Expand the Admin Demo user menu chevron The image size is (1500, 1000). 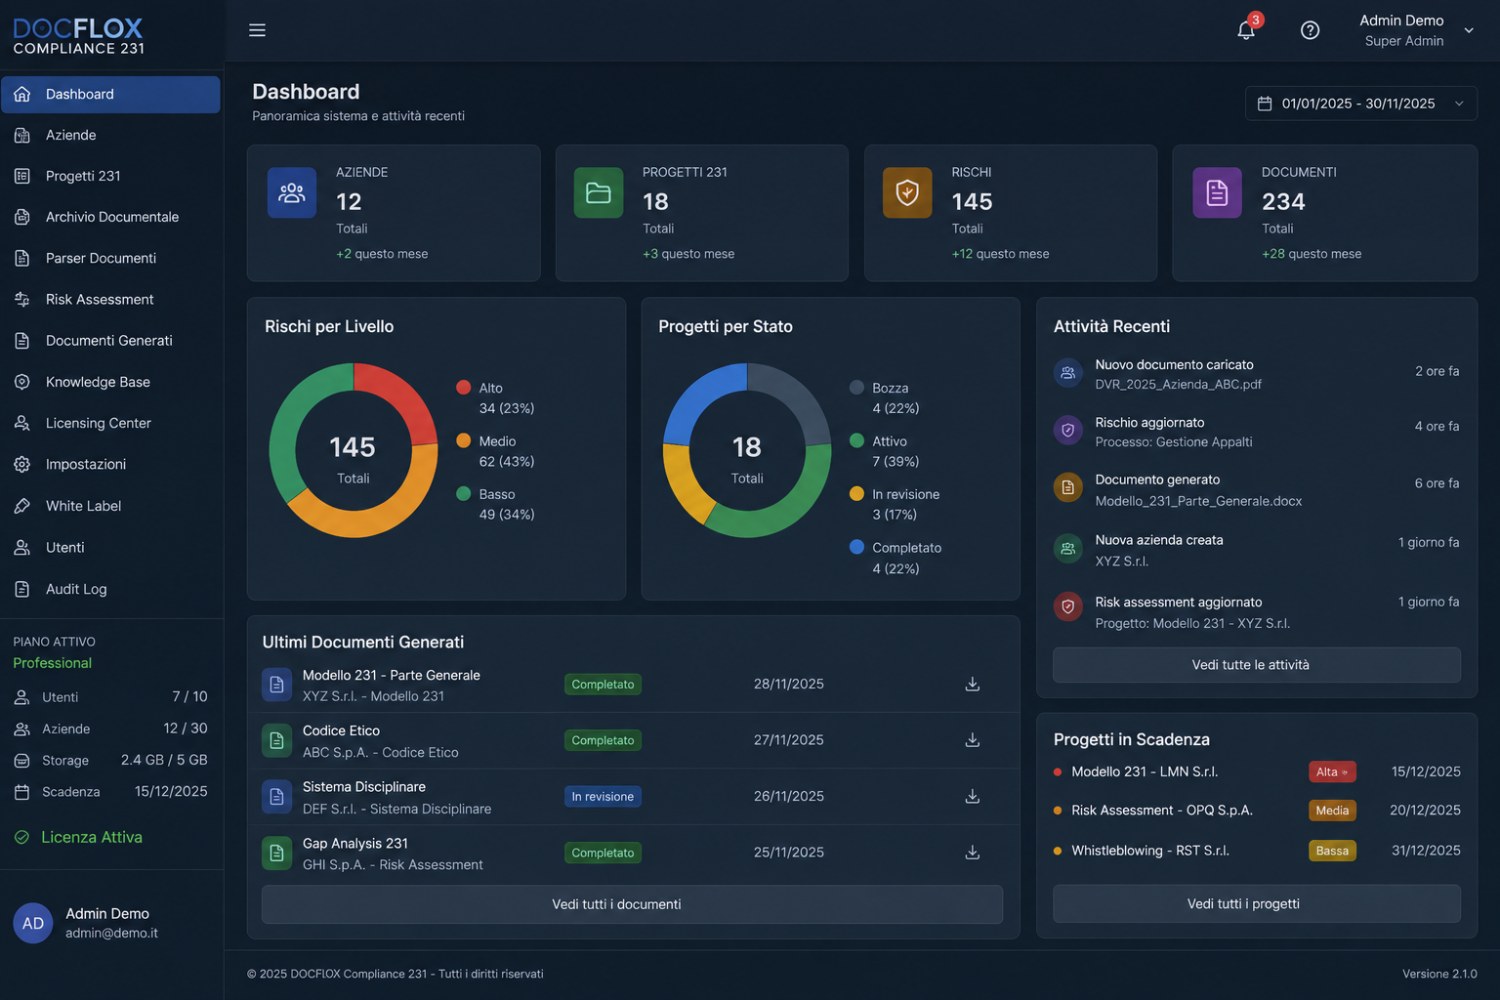pos(1469,30)
